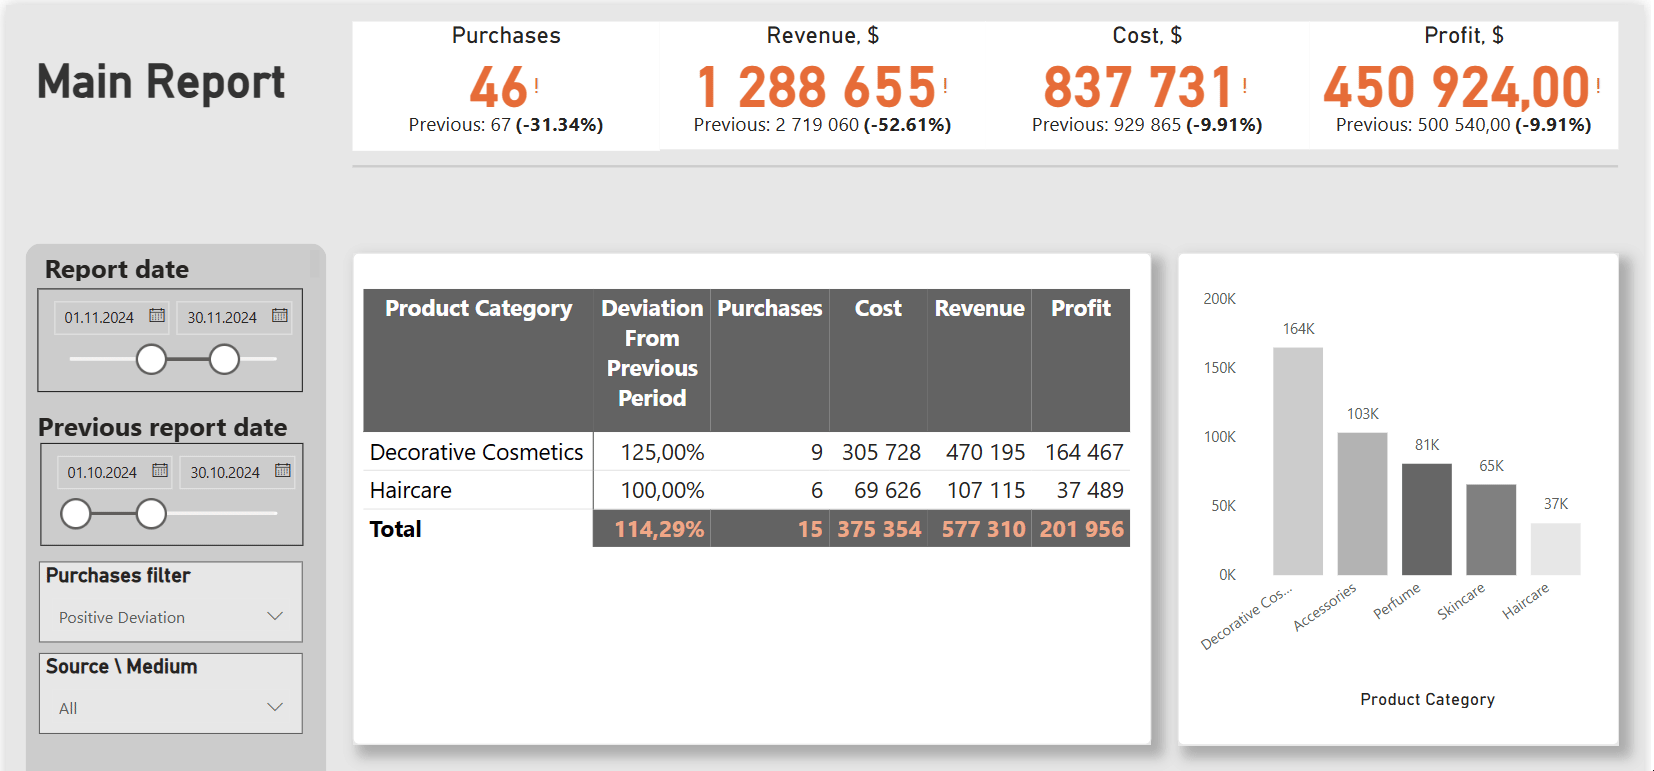The width and height of the screenshot is (1654, 771).
Task: Open calendar for previous end date 30.10.2024
Action: click(x=283, y=471)
